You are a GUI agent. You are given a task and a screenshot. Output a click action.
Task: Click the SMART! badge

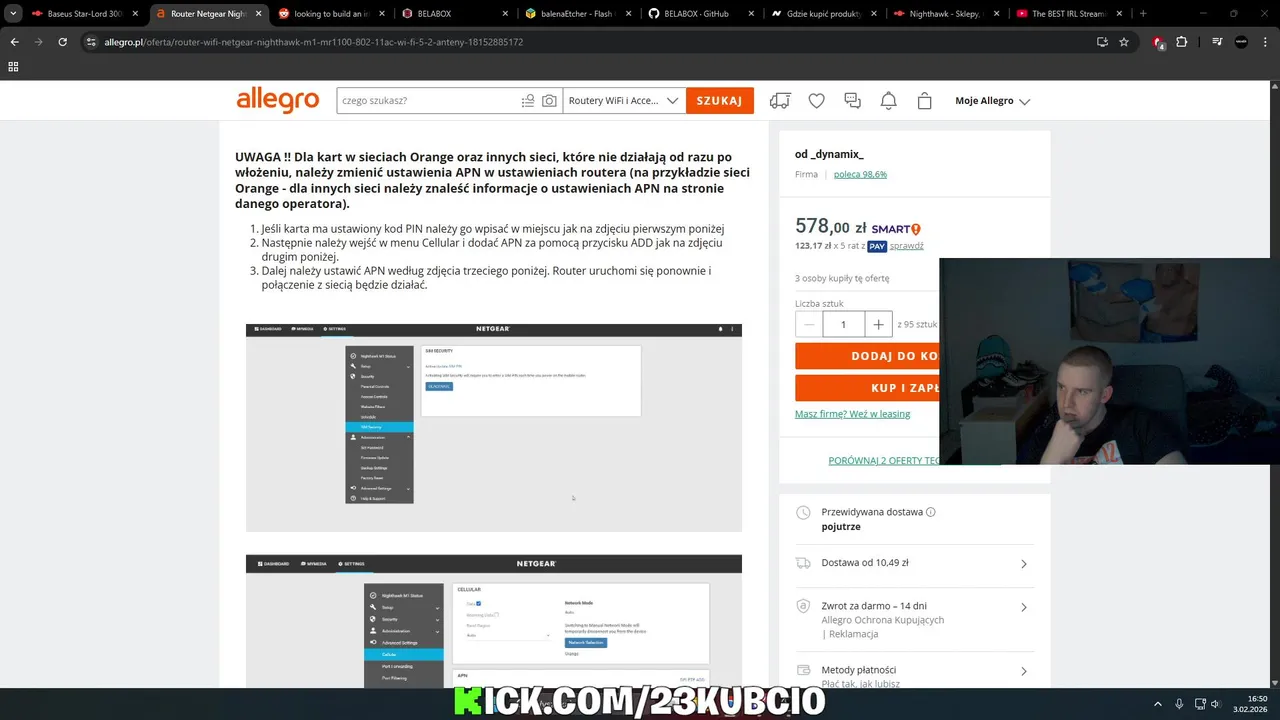click(x=896, y=229)
